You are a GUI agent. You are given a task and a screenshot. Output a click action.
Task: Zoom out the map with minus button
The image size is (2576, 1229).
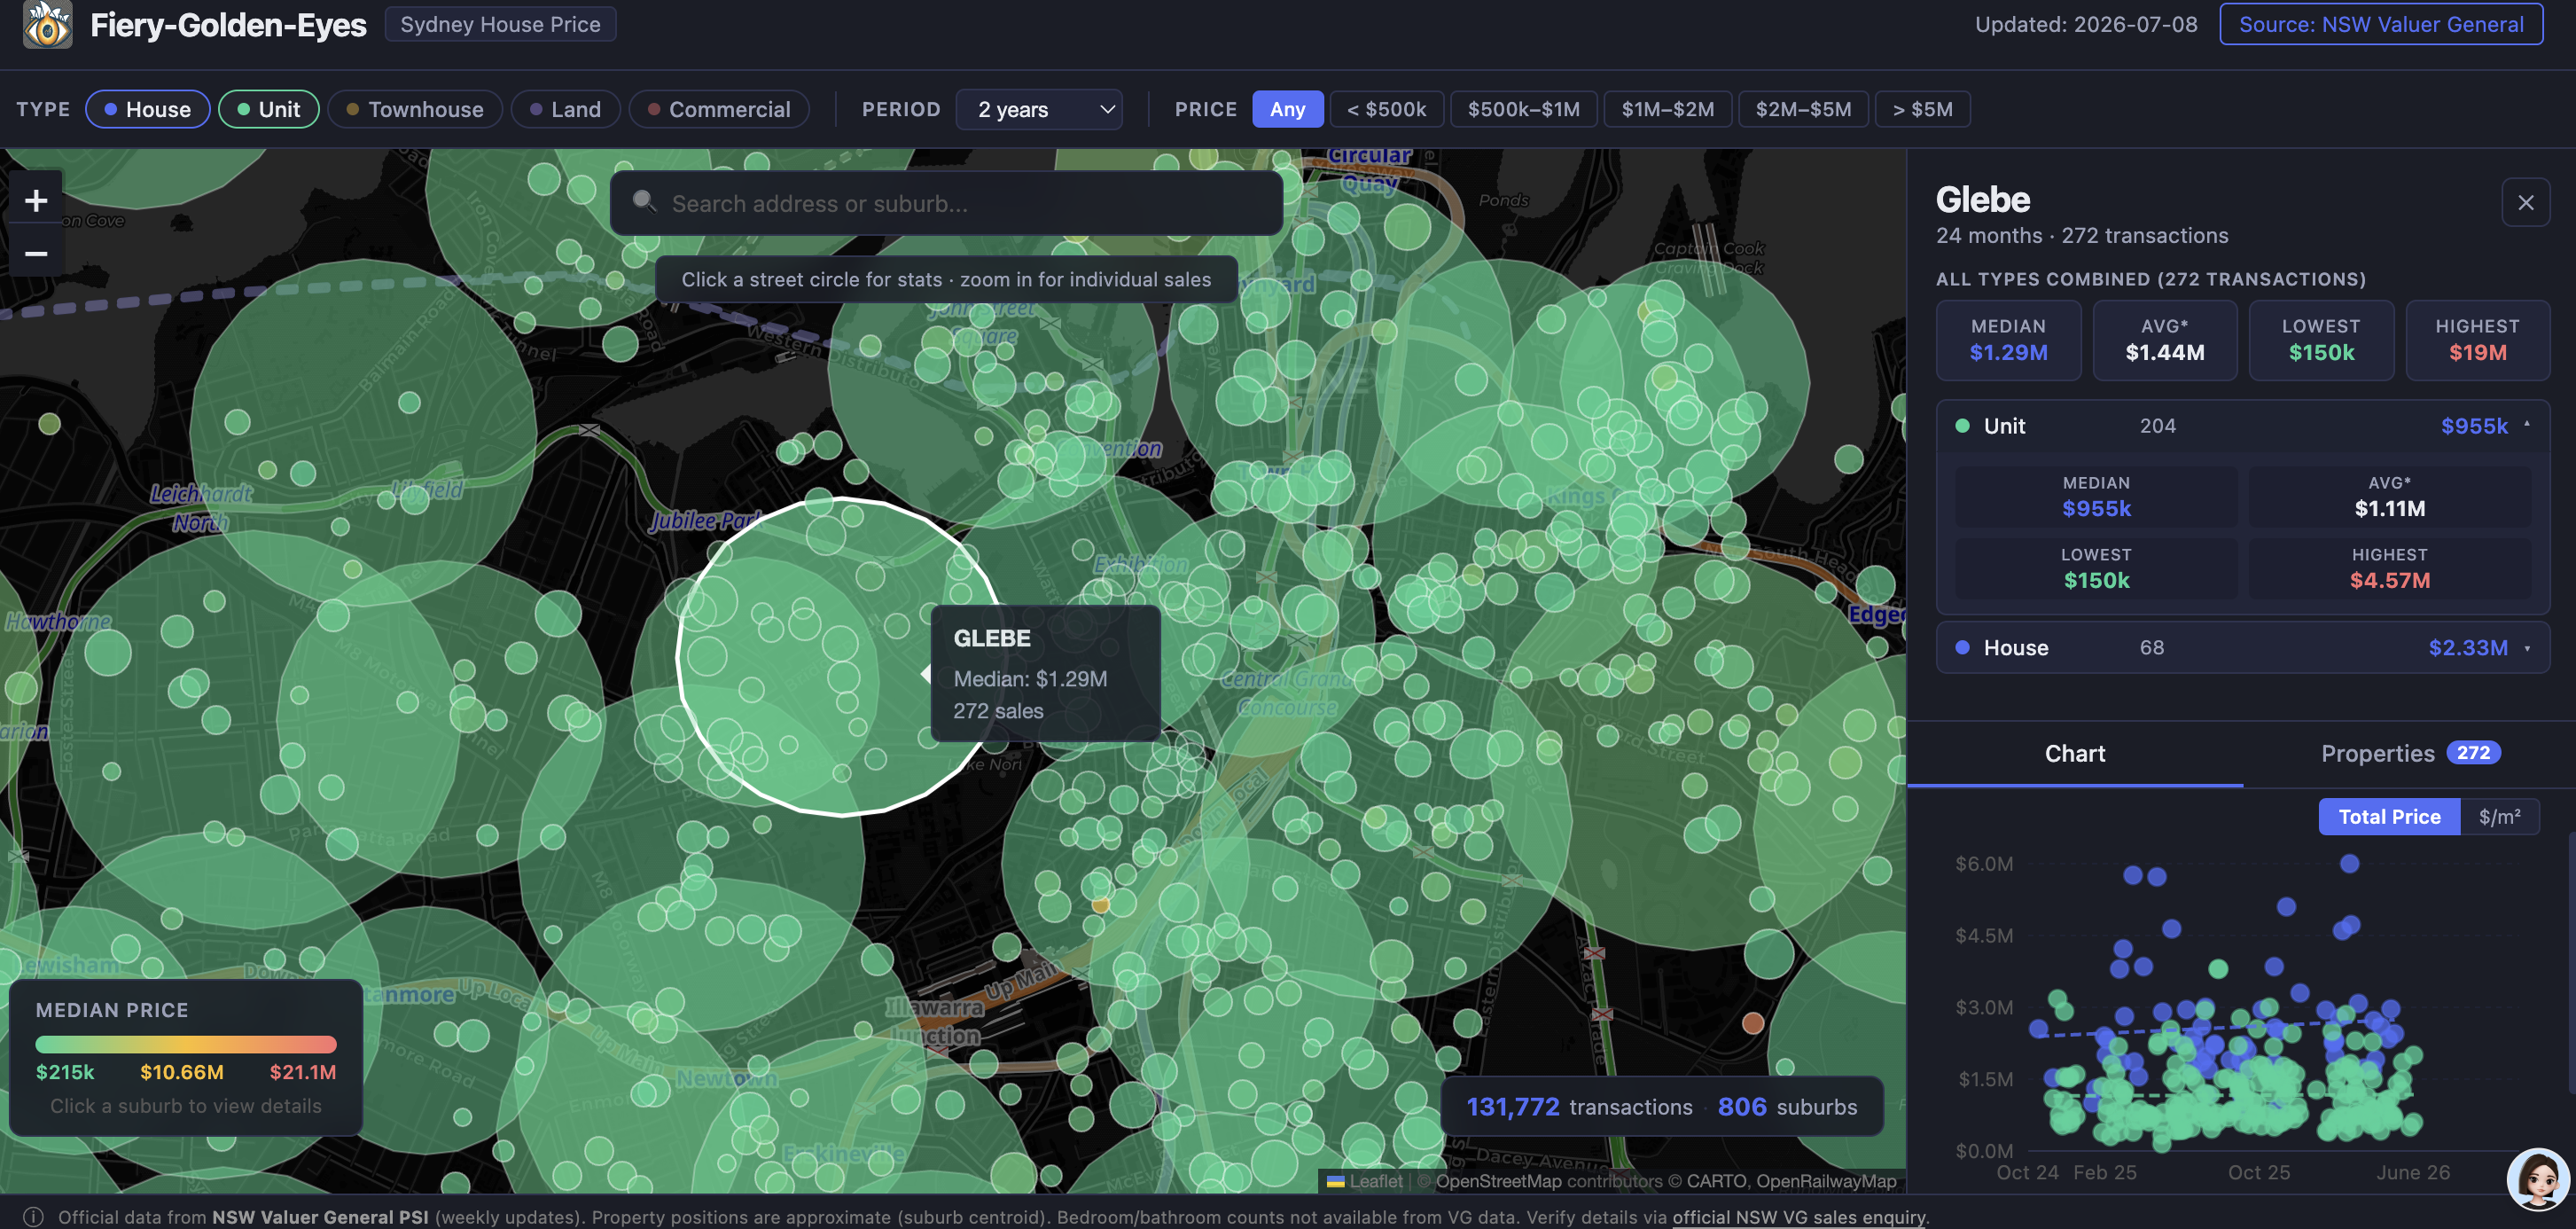pyautogui.click(x=36, y=254)
